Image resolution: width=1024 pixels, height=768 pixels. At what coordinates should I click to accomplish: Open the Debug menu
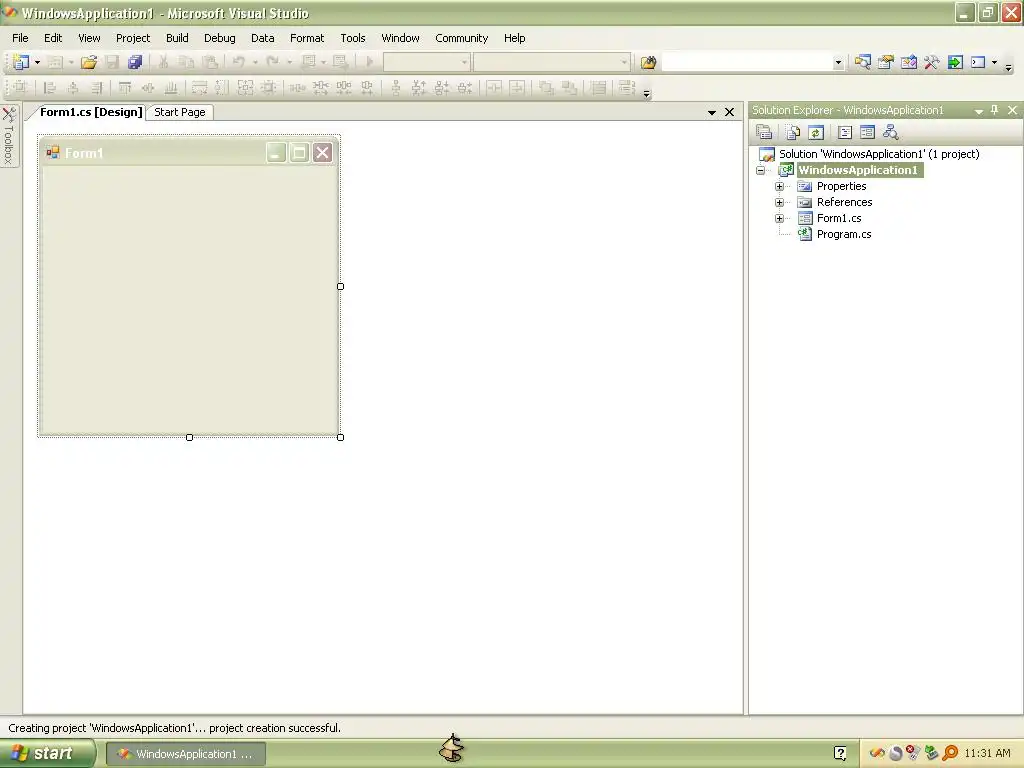tap(219, 38)
